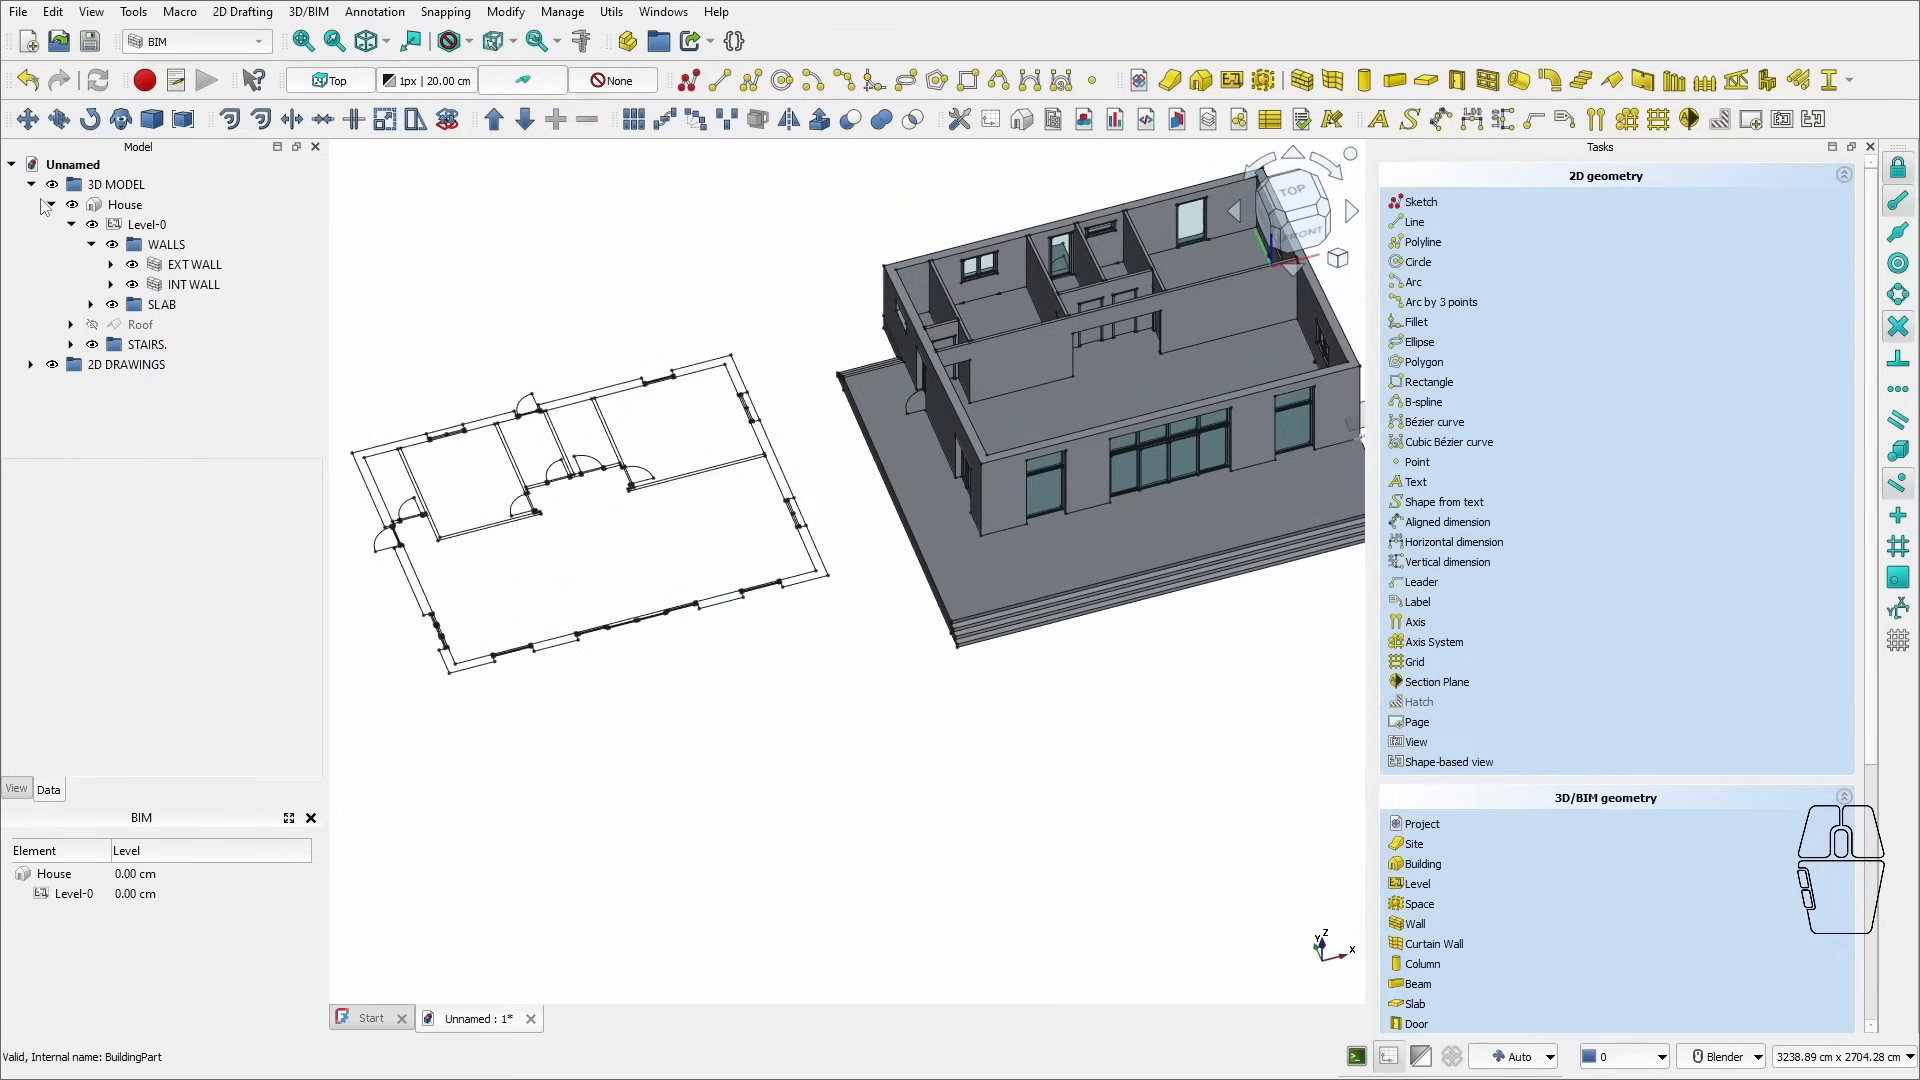Image resolution: width=1920 pixels, height=1080 pixels.
Task: Select the Move tool icon
Action: pos(27,120)
